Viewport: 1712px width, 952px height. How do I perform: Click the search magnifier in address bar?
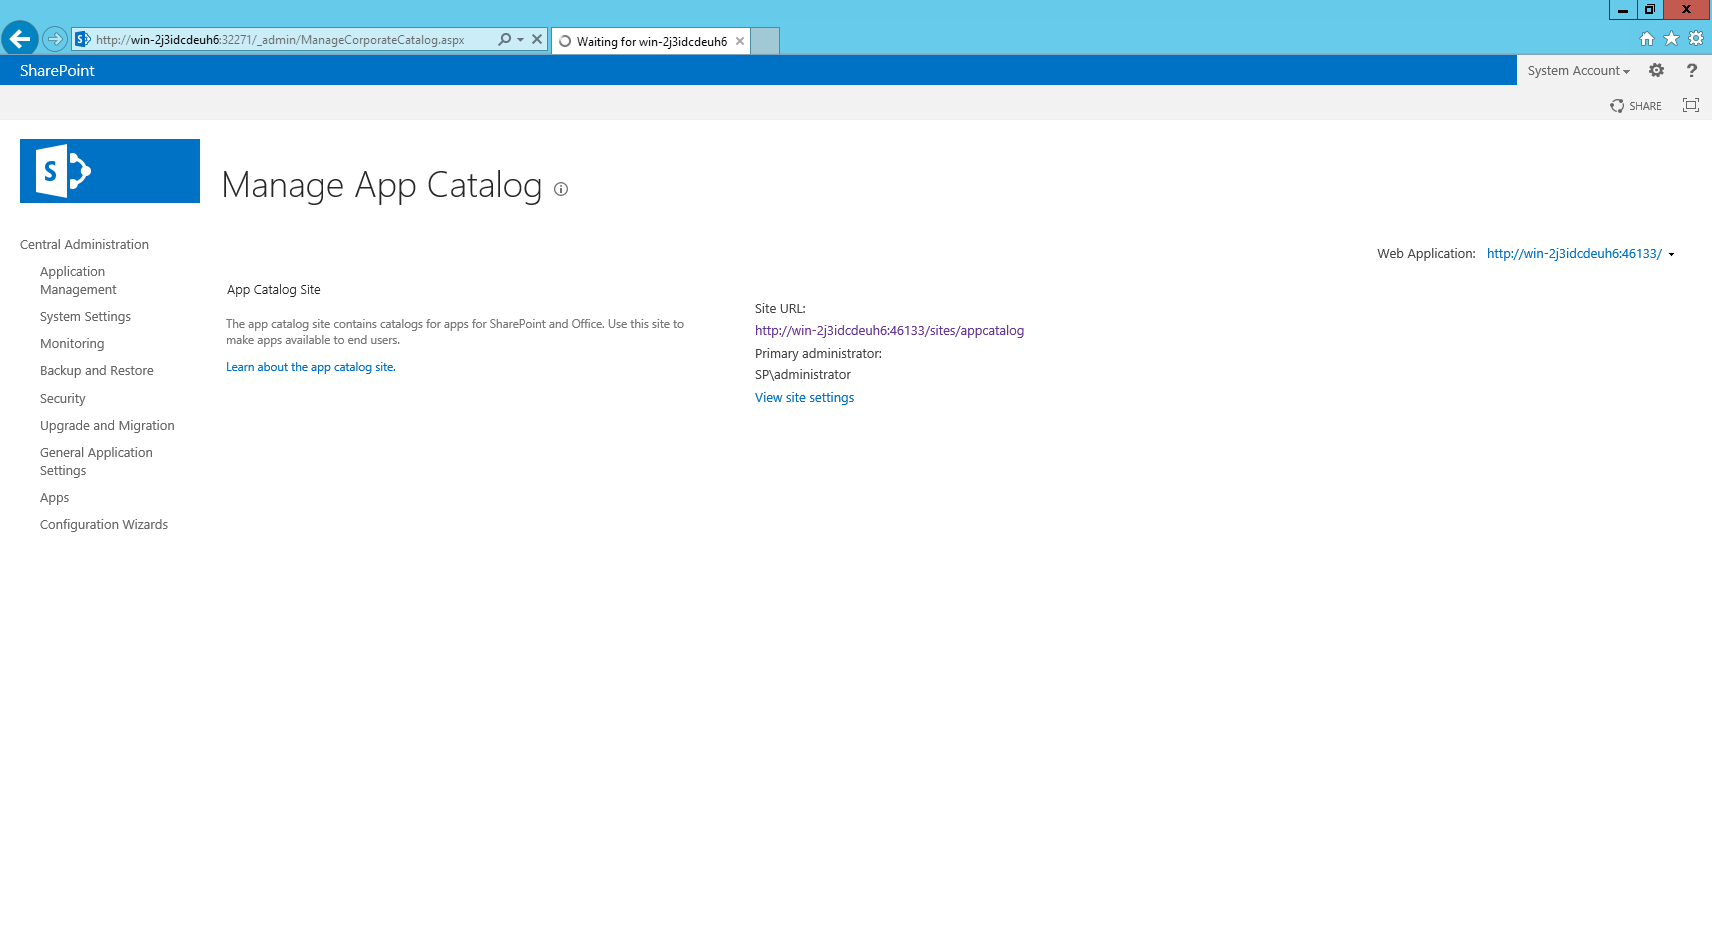pos(504,40)
